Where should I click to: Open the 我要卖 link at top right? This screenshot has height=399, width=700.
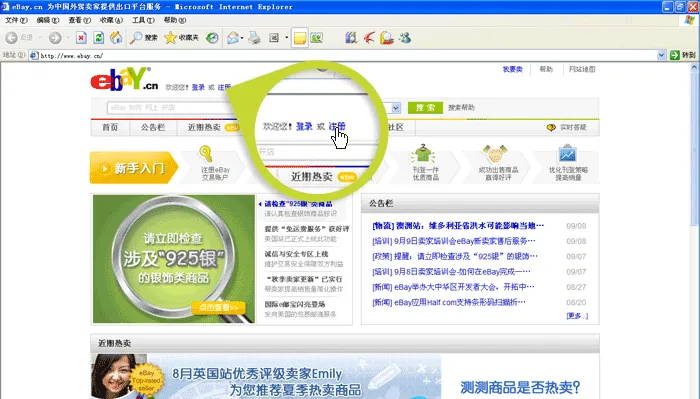click(512, 69)
